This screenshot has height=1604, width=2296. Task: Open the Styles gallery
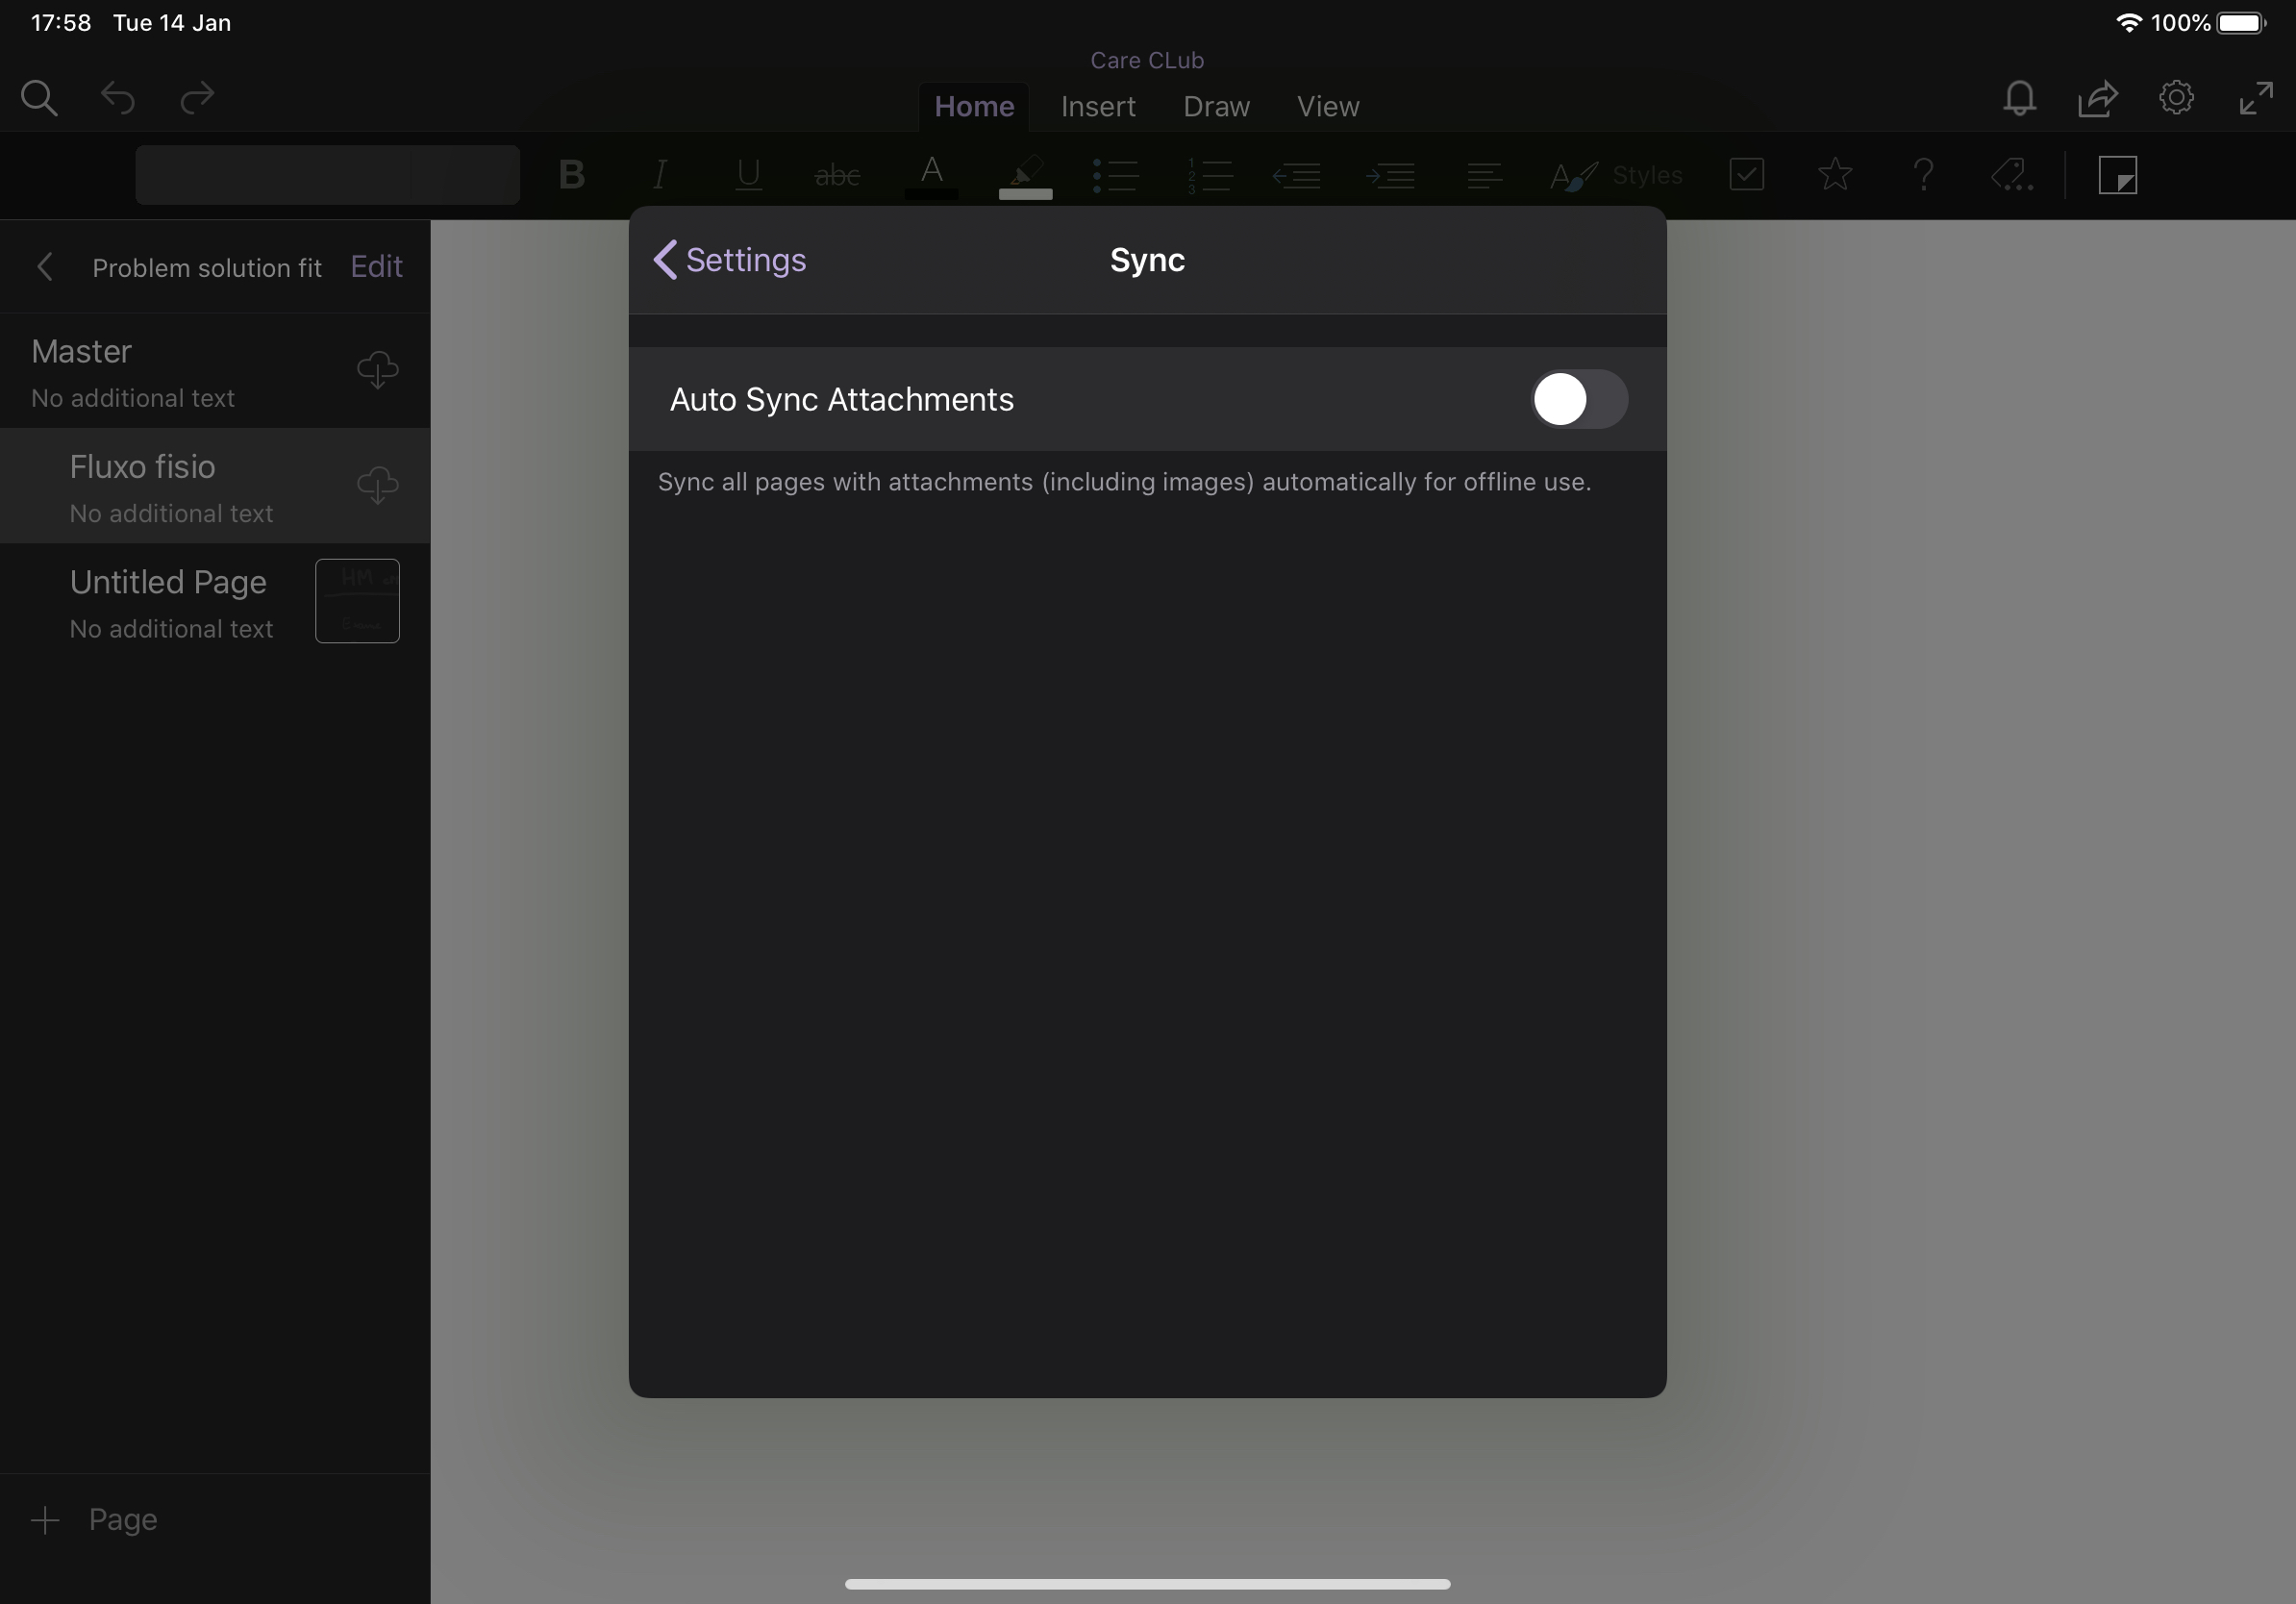[x=1616, y=176]
